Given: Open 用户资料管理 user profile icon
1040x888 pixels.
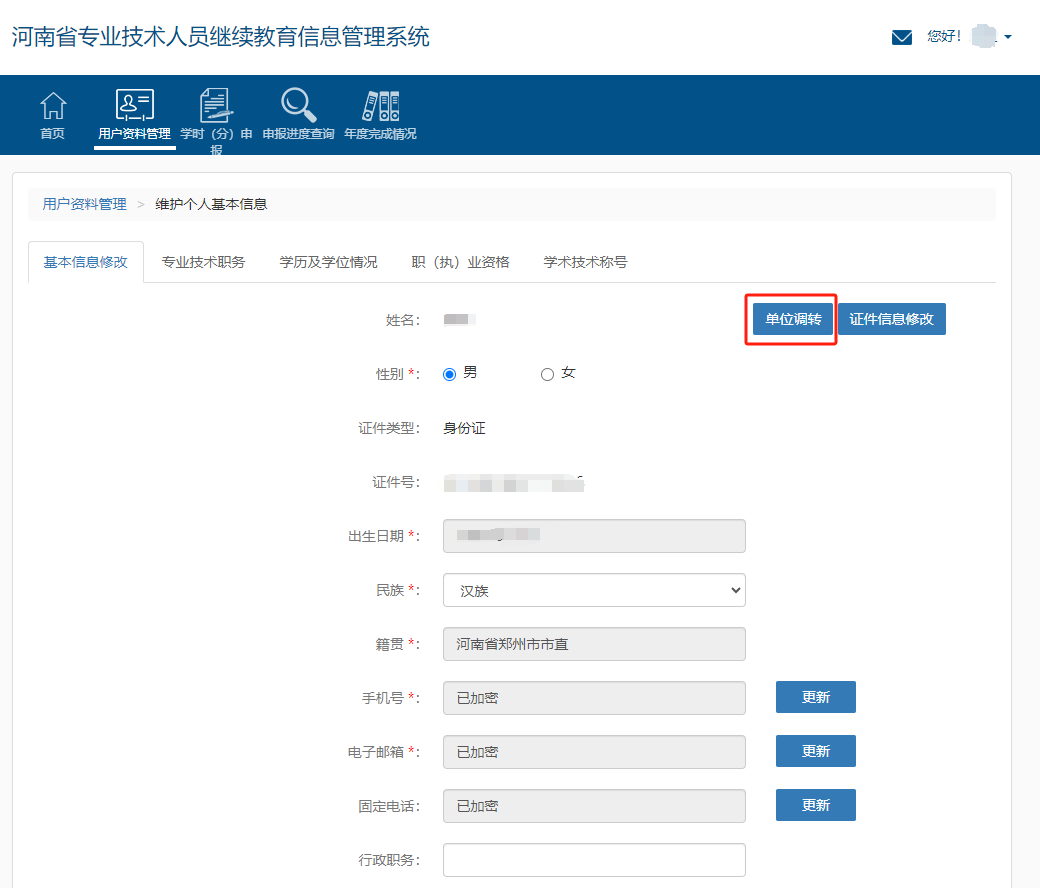Looking at the screenshot, I should click(x=135, y=106).
